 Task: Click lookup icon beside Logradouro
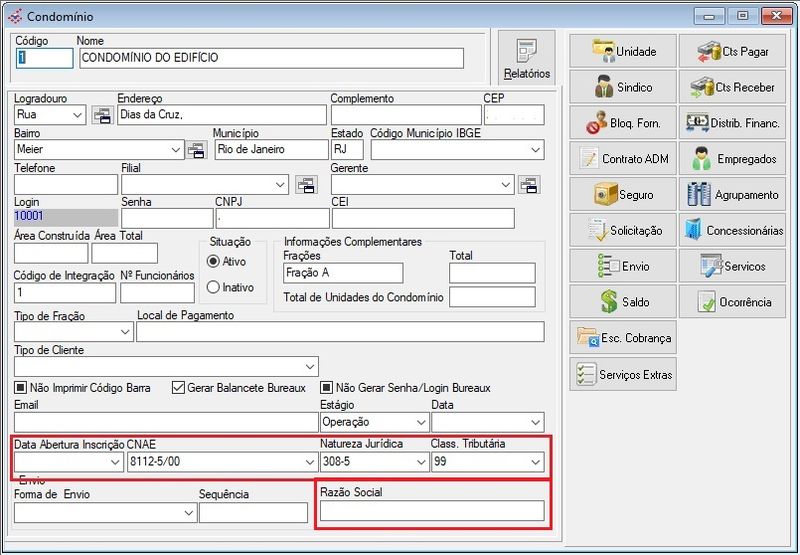coord(103,115)
